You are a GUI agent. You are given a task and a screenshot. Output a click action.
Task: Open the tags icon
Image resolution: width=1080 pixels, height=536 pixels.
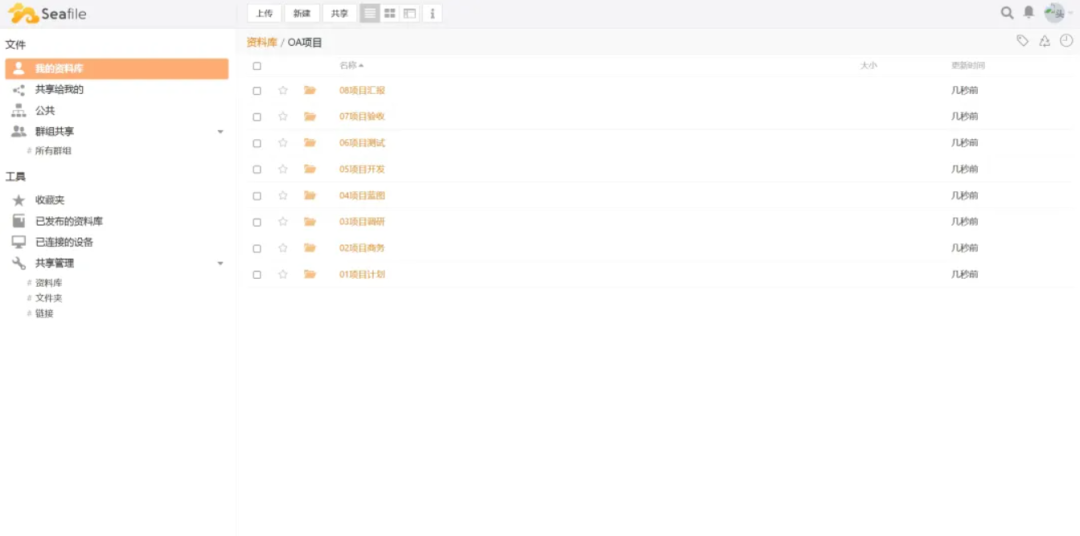(x=1022, y=41)
